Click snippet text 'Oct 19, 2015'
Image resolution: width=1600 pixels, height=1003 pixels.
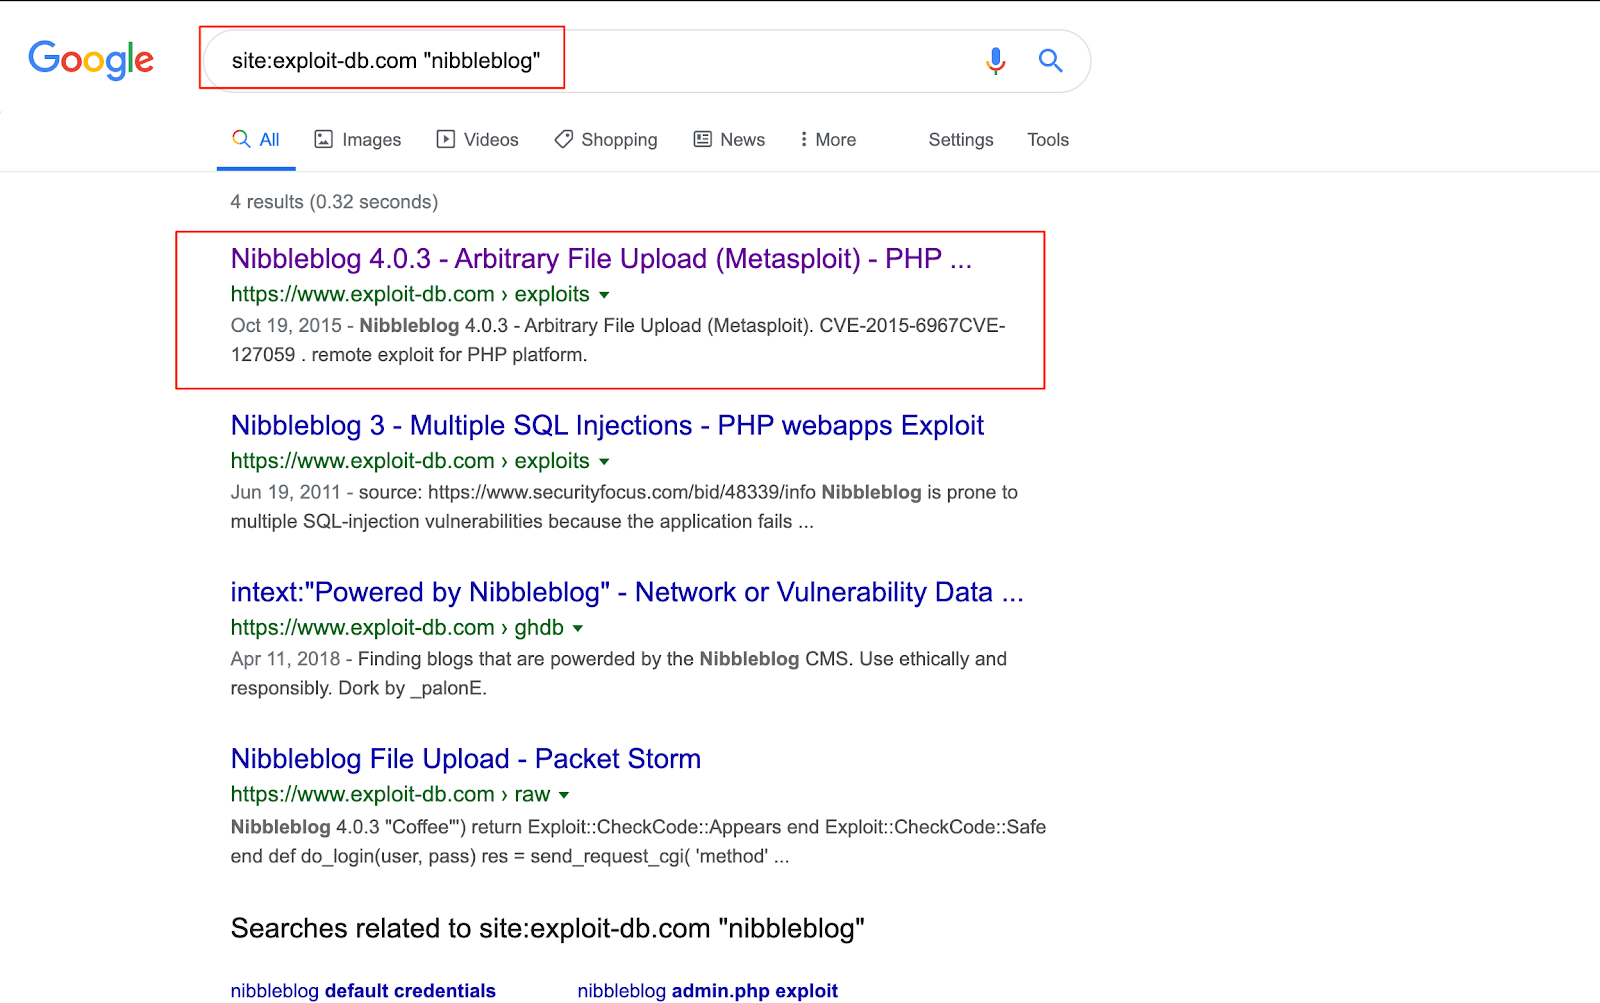tap(286, 326)
